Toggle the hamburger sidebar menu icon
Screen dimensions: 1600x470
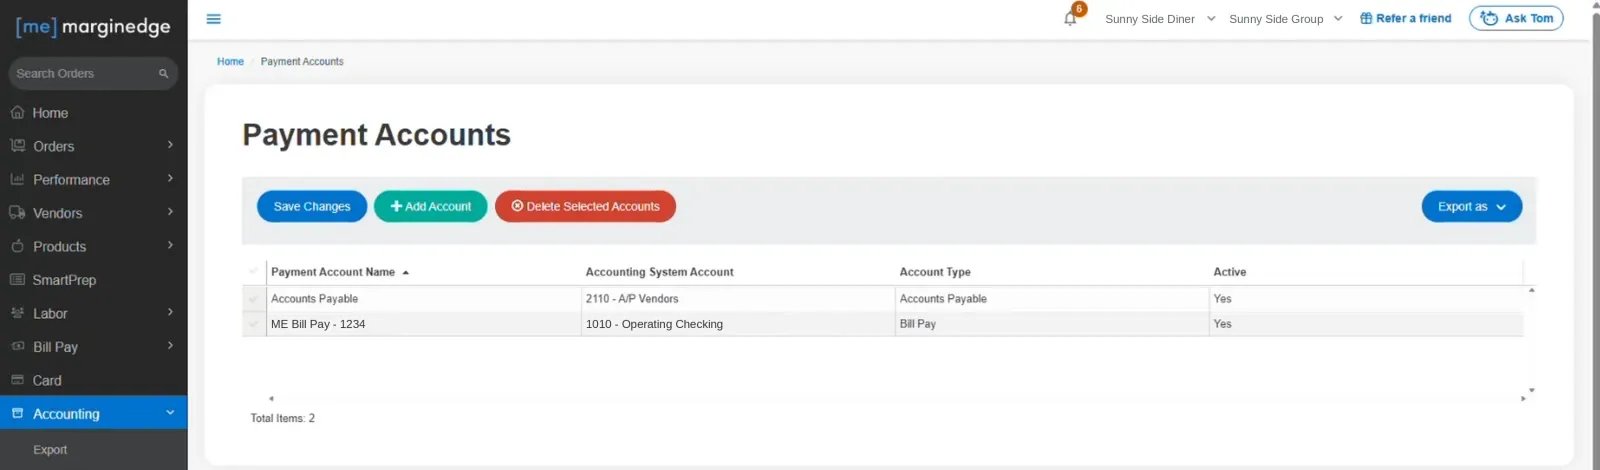pos(213,18)
